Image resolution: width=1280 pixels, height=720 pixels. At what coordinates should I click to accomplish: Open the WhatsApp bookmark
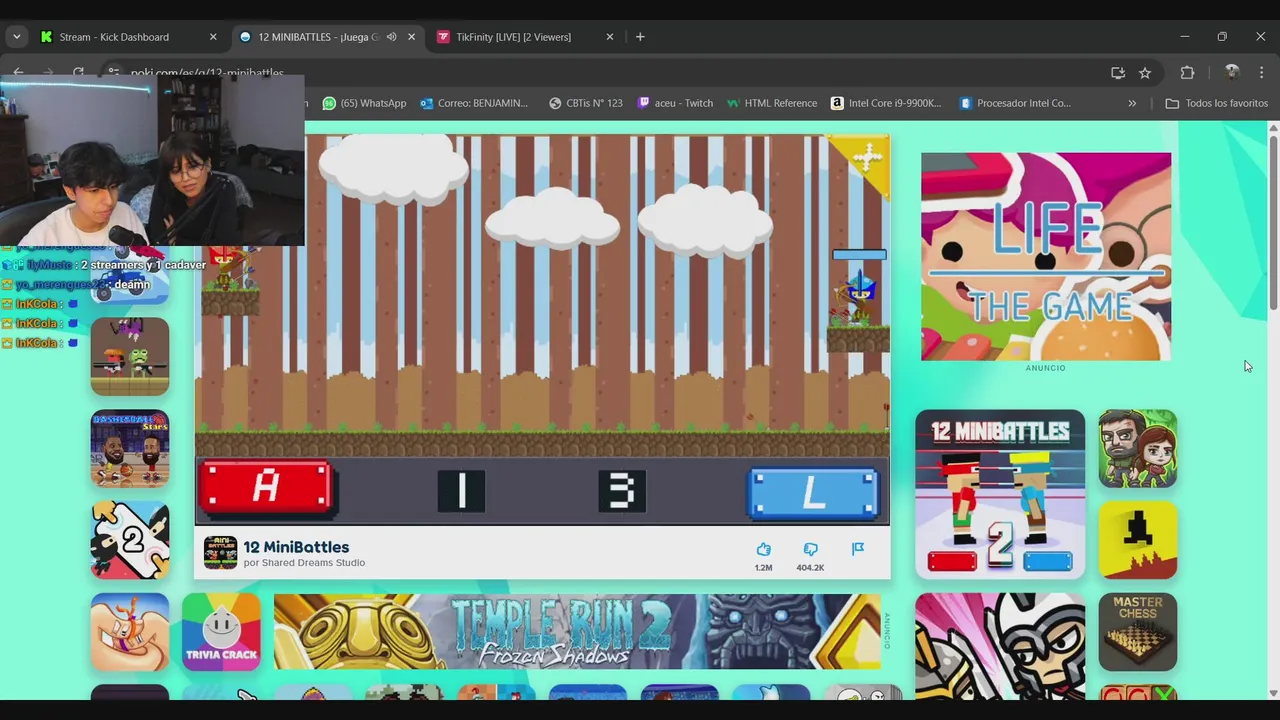point(364,103)
